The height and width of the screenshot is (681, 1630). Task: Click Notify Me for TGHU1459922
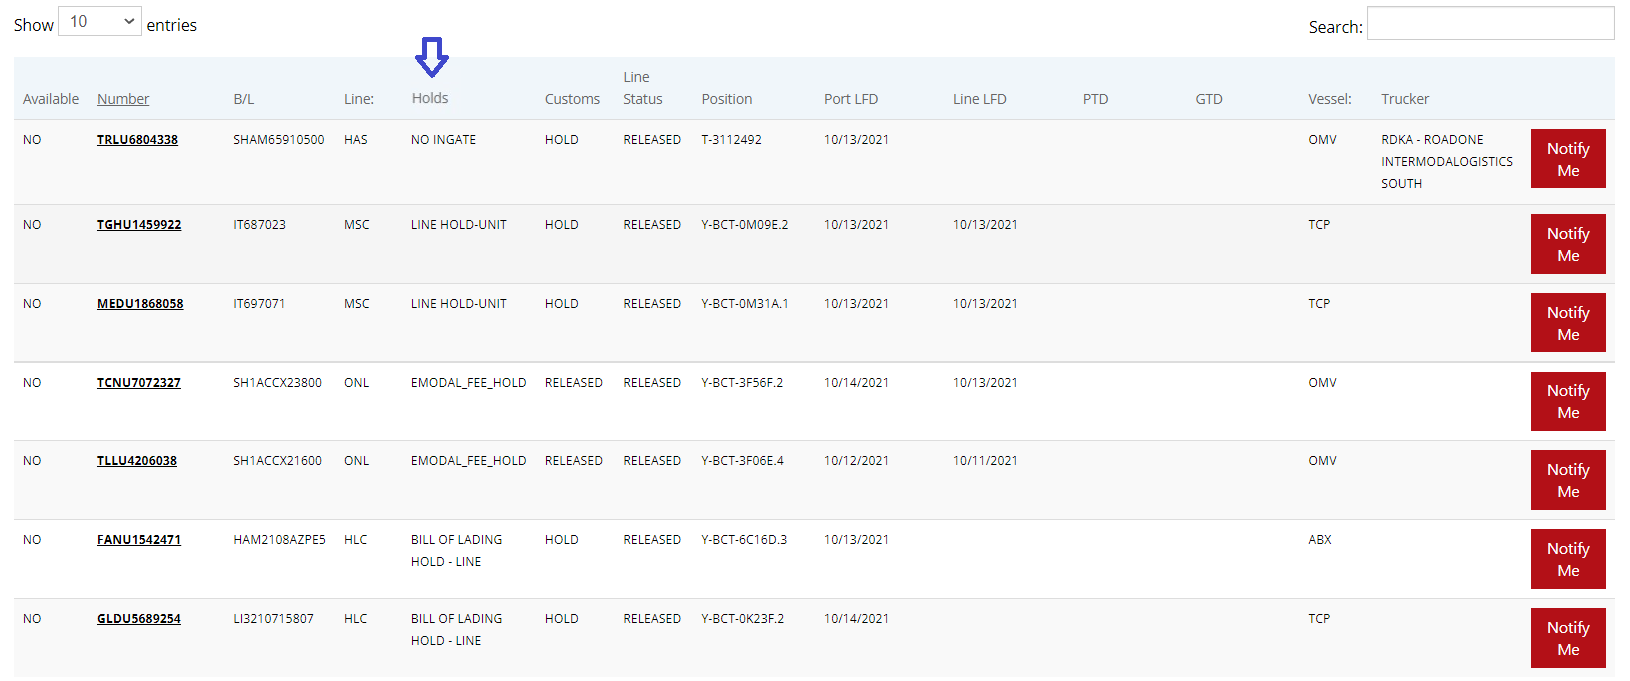[x=1568, y=244]
